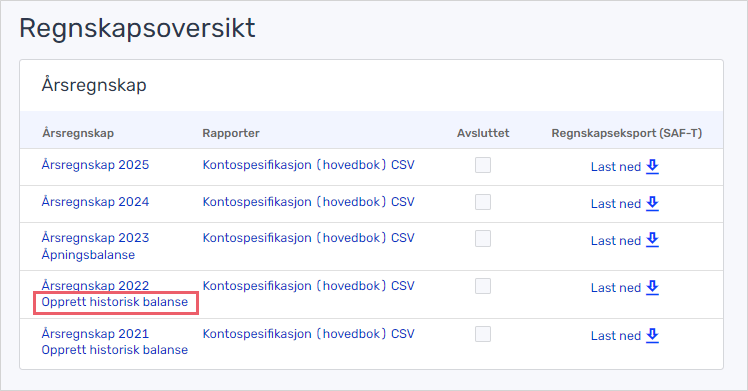Tick Avsluttet checkbox for 2024
The height and width of the screenshot is (391, 748).
coord(483,202)
